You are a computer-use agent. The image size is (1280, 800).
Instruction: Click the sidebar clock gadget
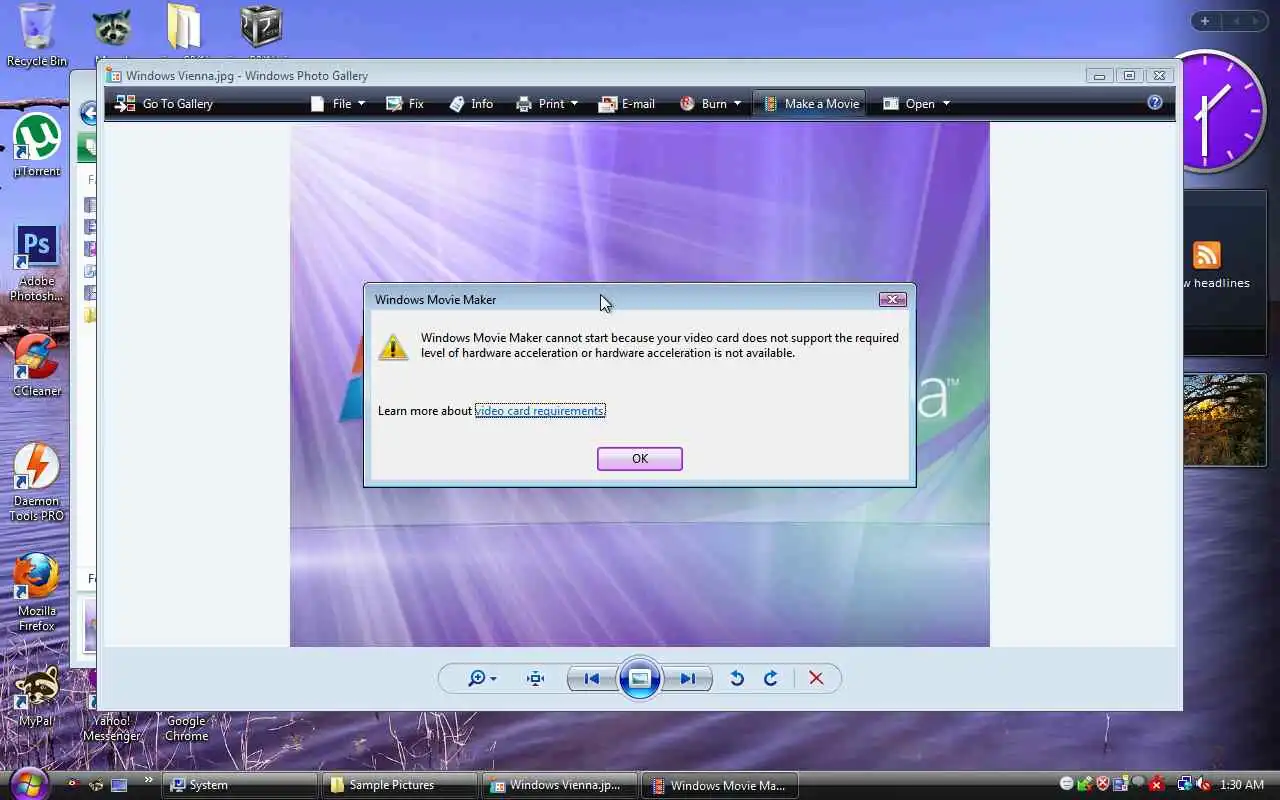pos(1224,111)
